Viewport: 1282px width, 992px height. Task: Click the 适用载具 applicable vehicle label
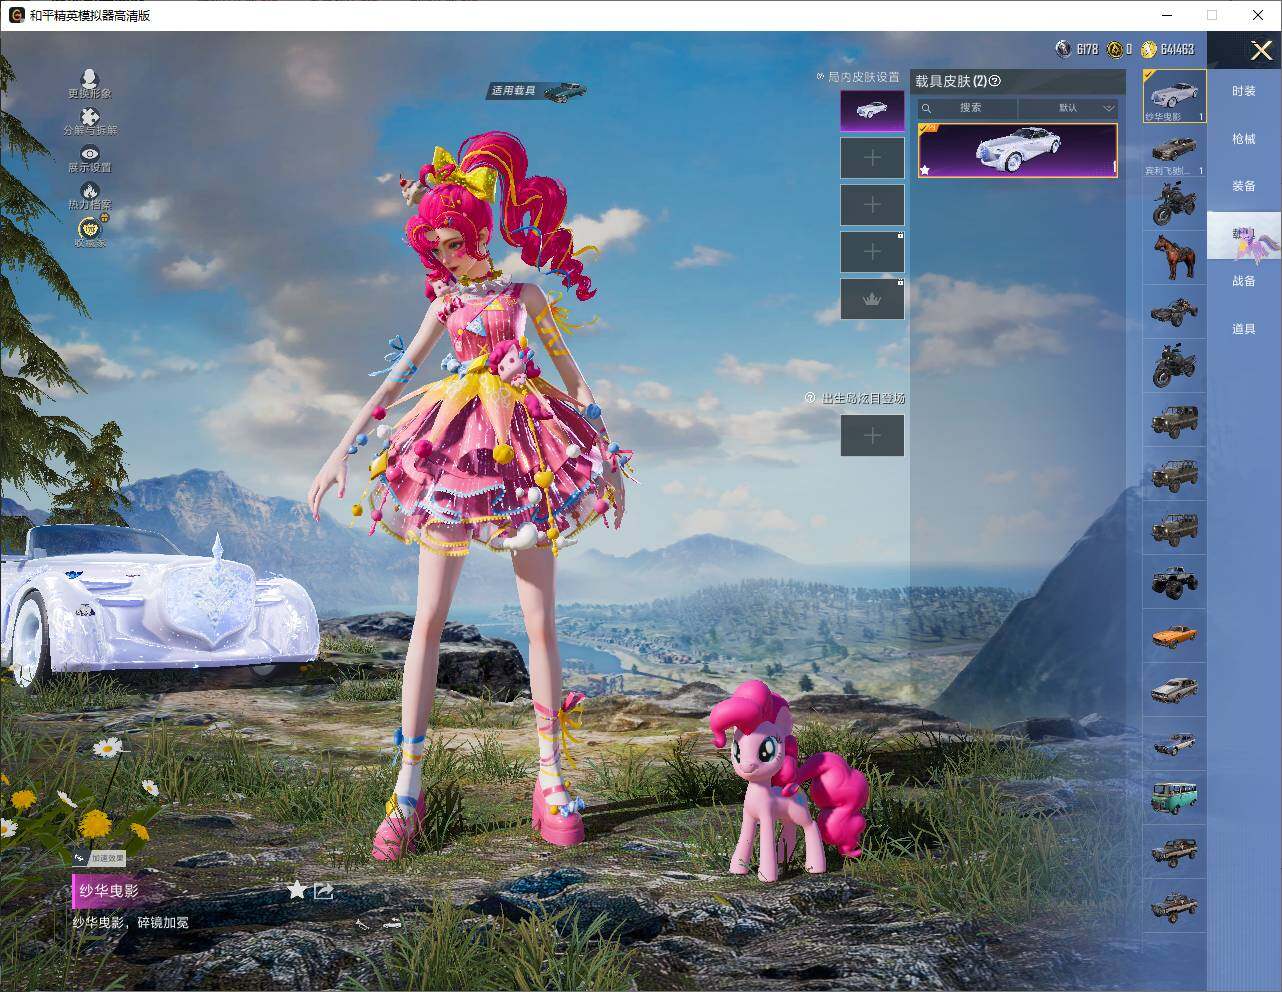[x=537, y=91]
